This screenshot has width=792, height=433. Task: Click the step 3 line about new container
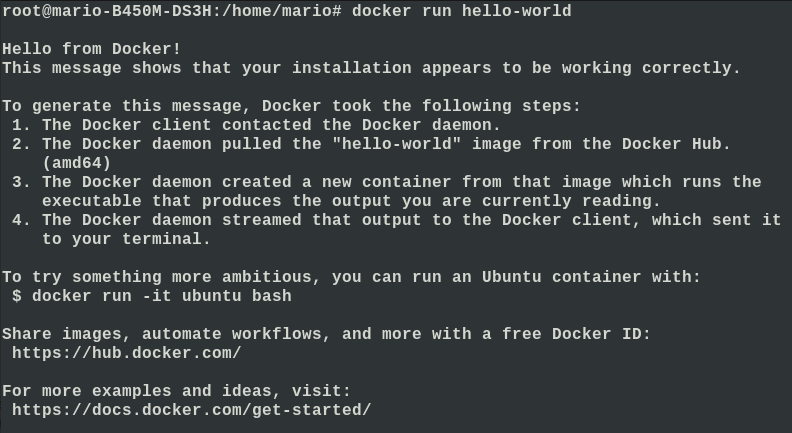coord(387,182)
